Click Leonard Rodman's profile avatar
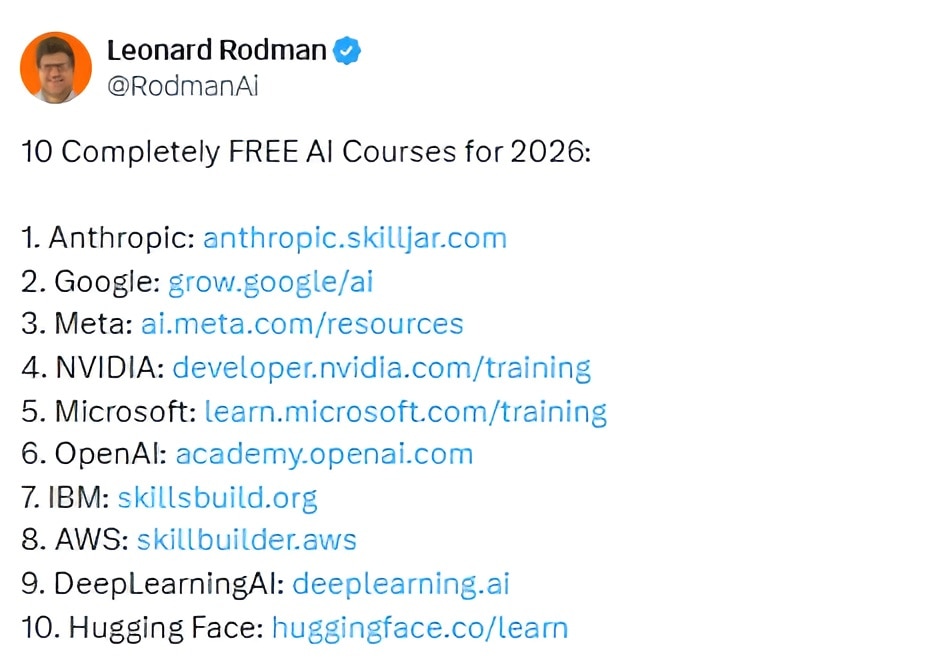The width and height of the screenshot is (944, 666). [56, 67]
